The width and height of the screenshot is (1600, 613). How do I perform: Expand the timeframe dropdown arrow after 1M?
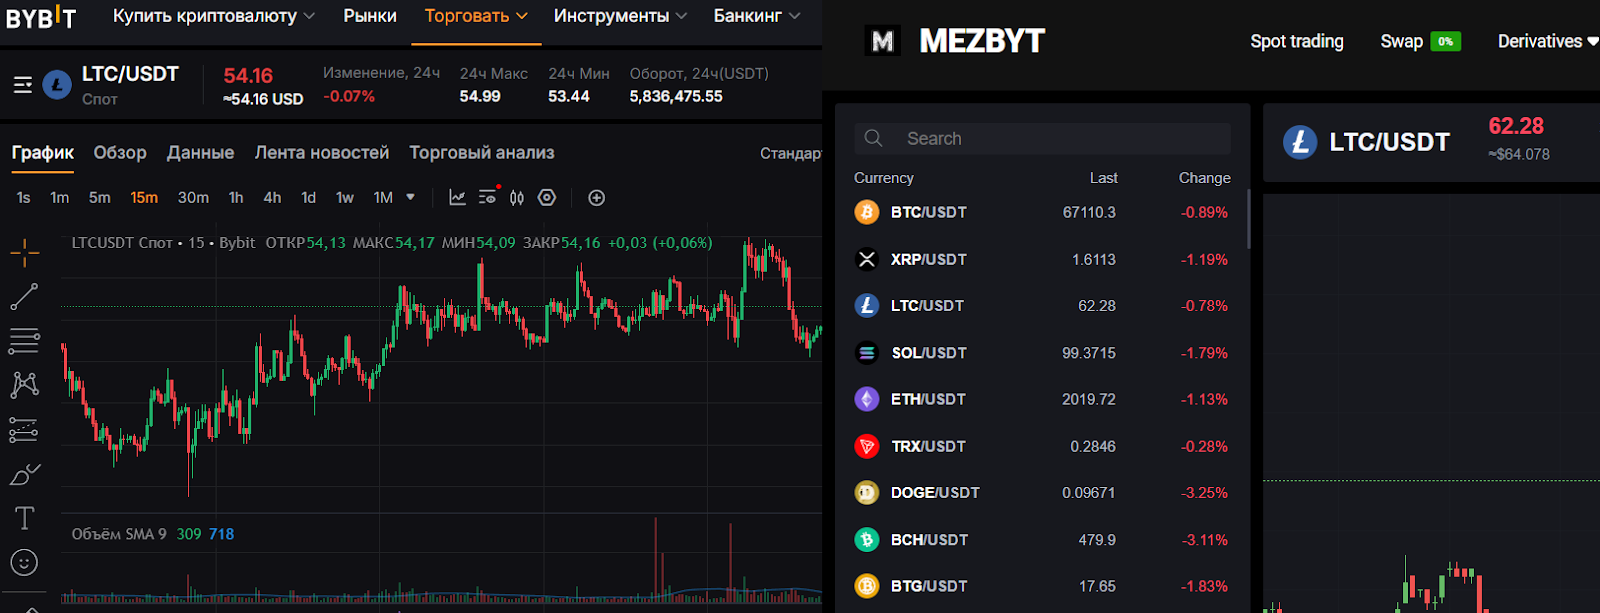coord(410,197)
